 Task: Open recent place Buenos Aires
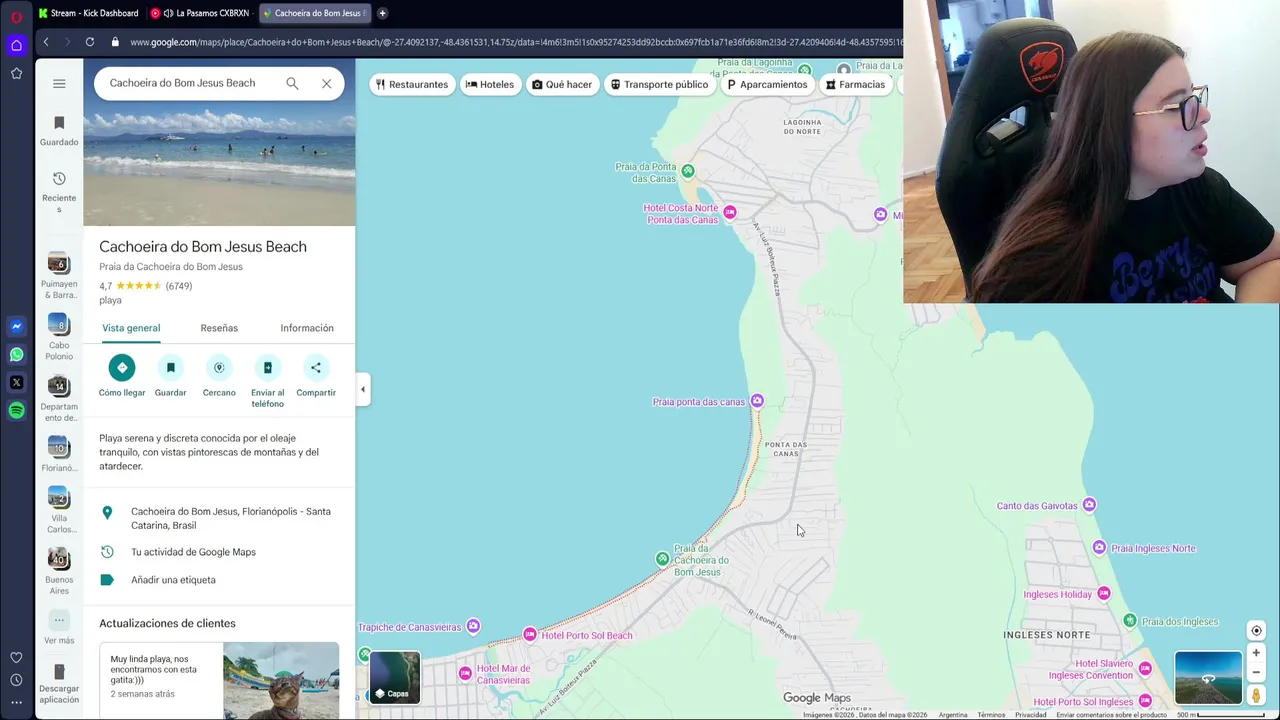(59, 572)
